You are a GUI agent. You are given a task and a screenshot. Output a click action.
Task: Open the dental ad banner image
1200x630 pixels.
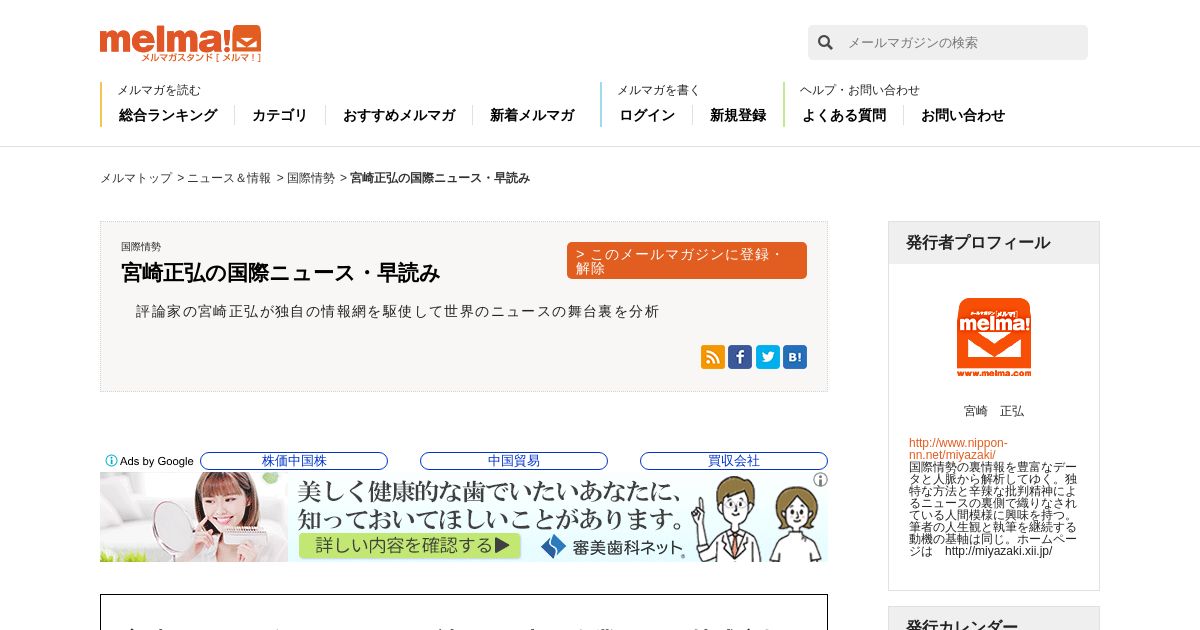[464, 517]
